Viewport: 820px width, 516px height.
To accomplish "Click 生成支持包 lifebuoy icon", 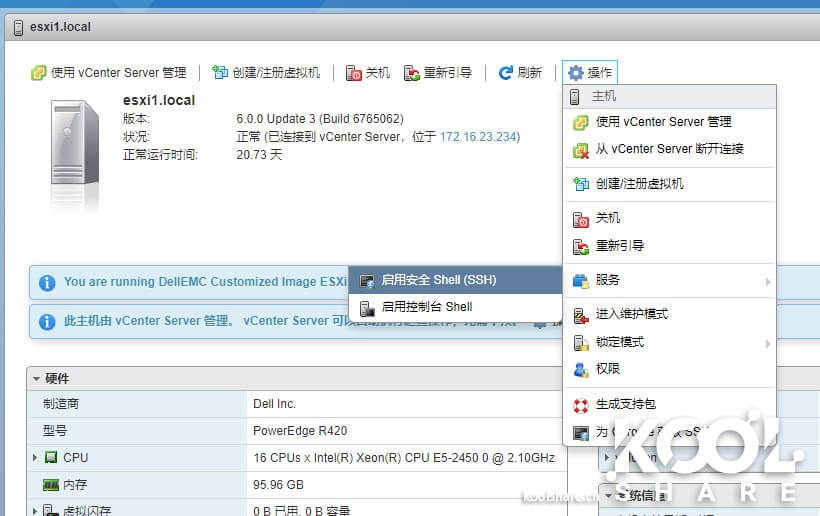I will pos(580,405).
